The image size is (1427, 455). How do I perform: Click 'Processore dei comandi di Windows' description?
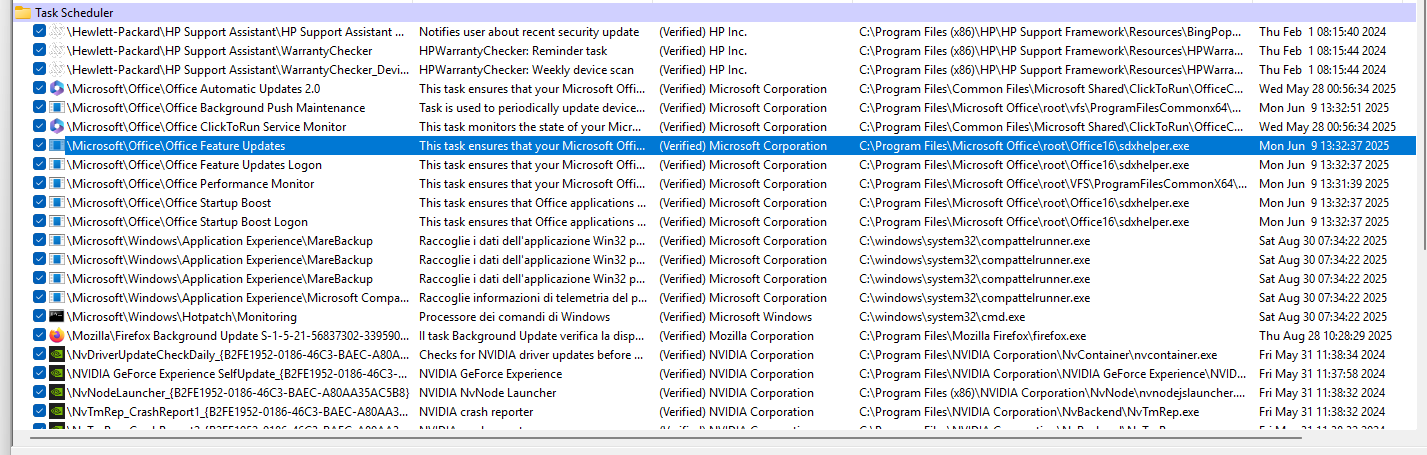coord(516,317)
